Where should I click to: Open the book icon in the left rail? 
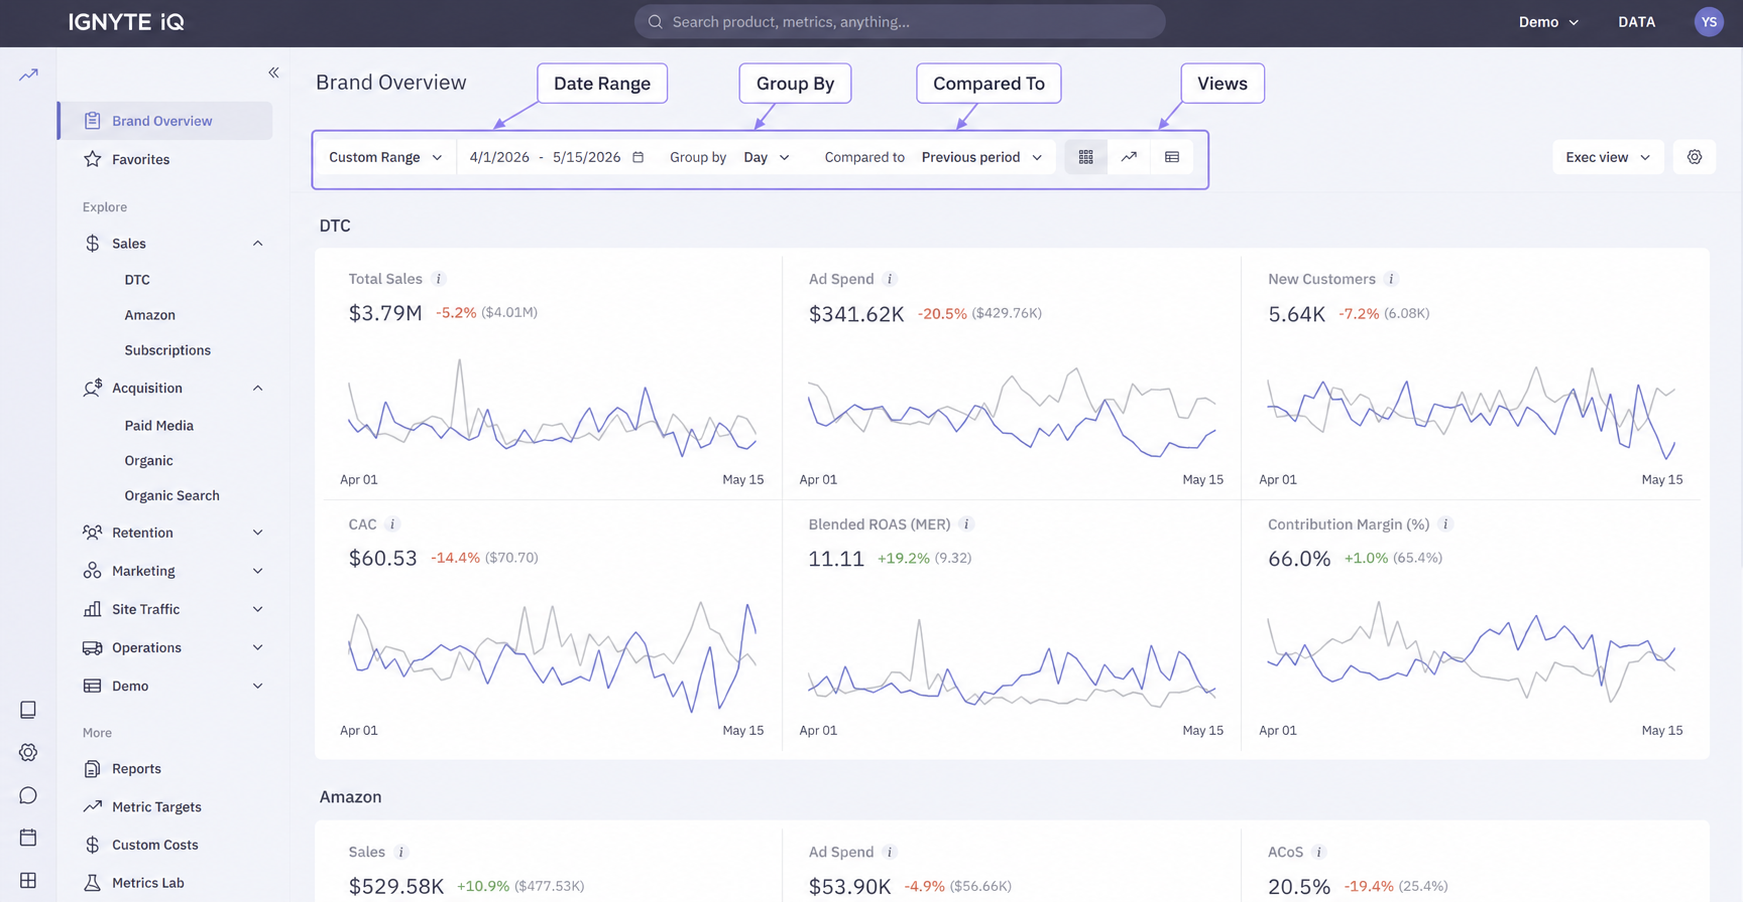click(x=28, y=709)
